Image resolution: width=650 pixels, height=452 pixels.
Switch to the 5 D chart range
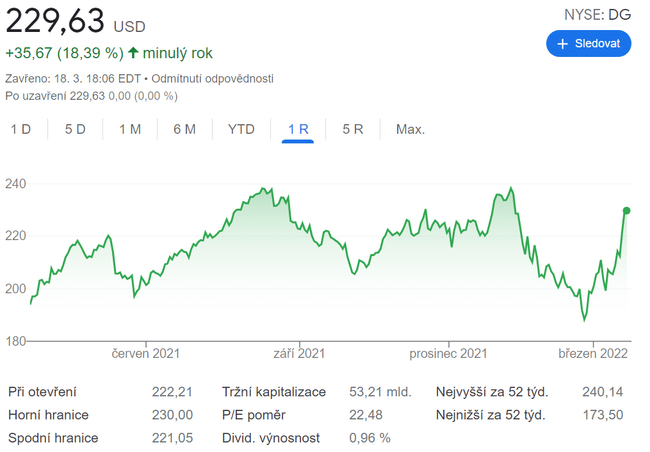pos(75,129)
